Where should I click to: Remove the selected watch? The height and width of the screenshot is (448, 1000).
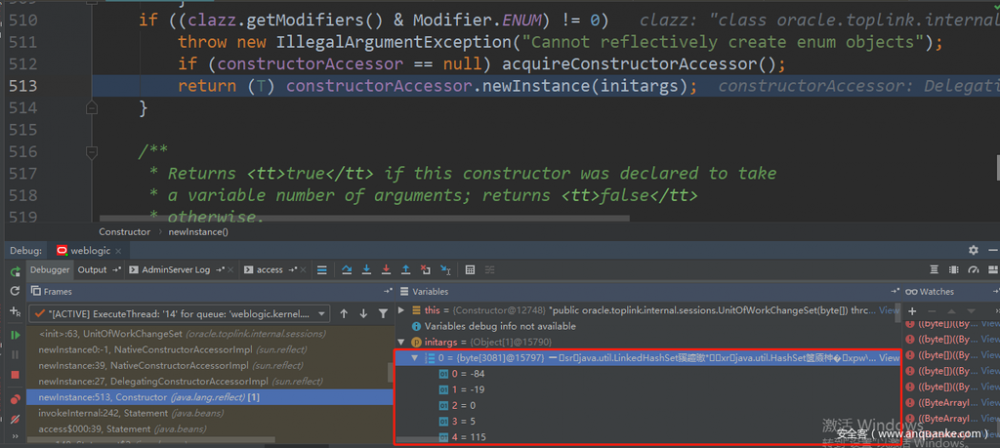click(x=932, y=311)
